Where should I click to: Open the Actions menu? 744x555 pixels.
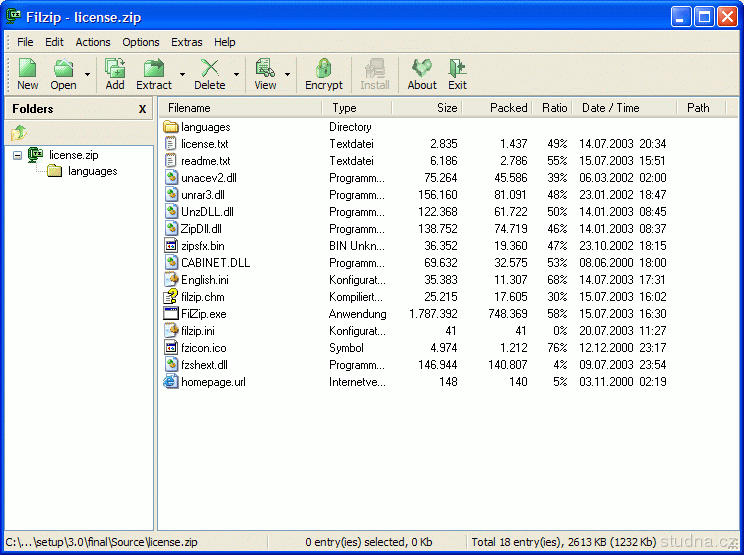click(x=93, y=42)
